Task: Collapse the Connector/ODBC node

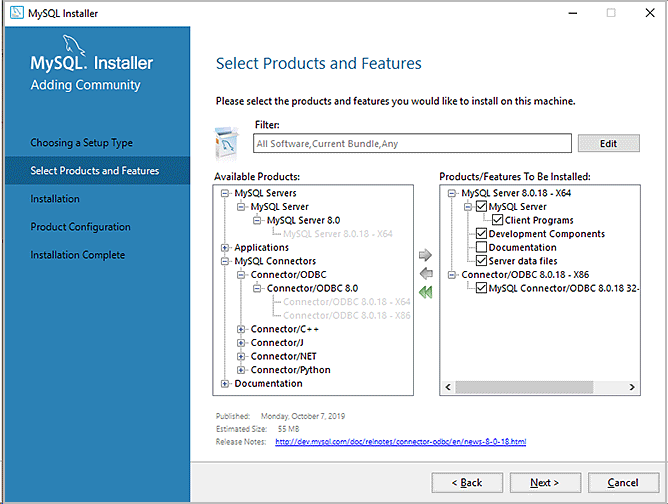Action: pos(241,275)
